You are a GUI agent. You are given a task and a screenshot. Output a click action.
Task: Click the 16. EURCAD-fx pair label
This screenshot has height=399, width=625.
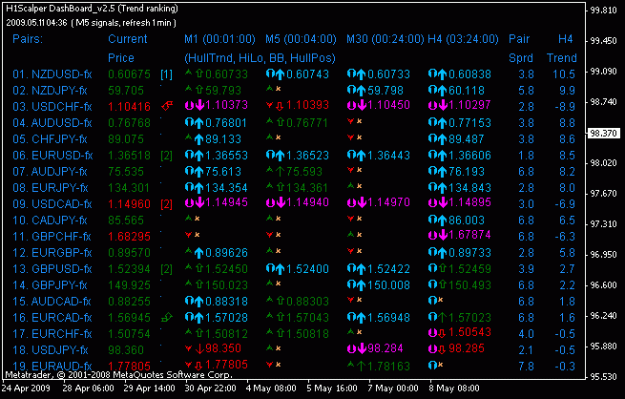(x=52, y=318)
